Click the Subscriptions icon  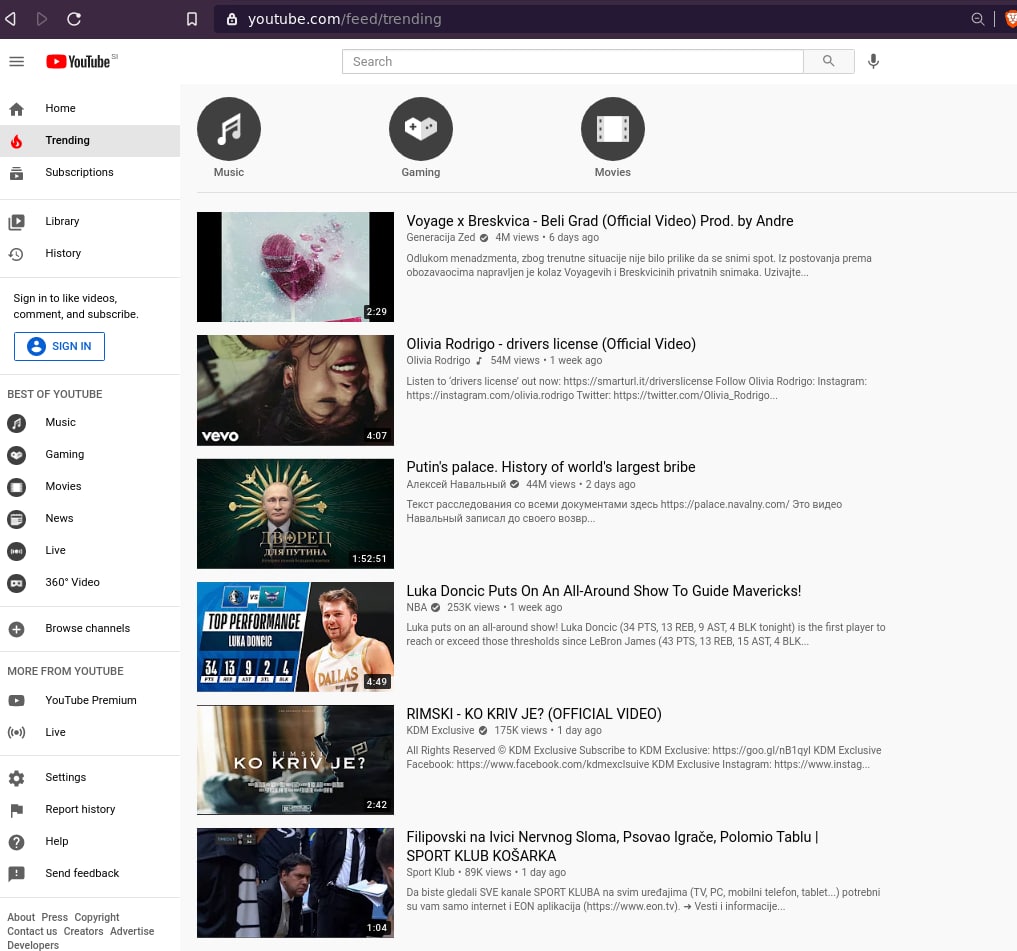coord(17,173)
